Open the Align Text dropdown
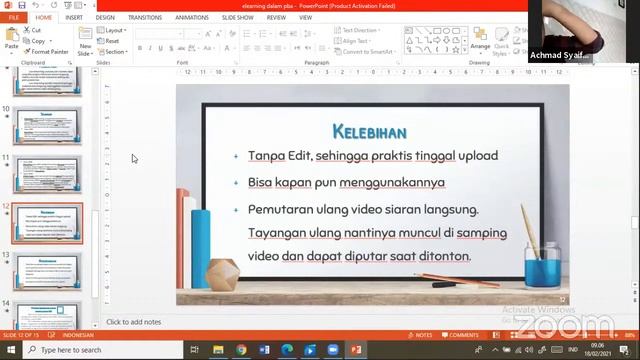Image resolution: width=640 pixels, height=360 pixels. tap(352, 41)
